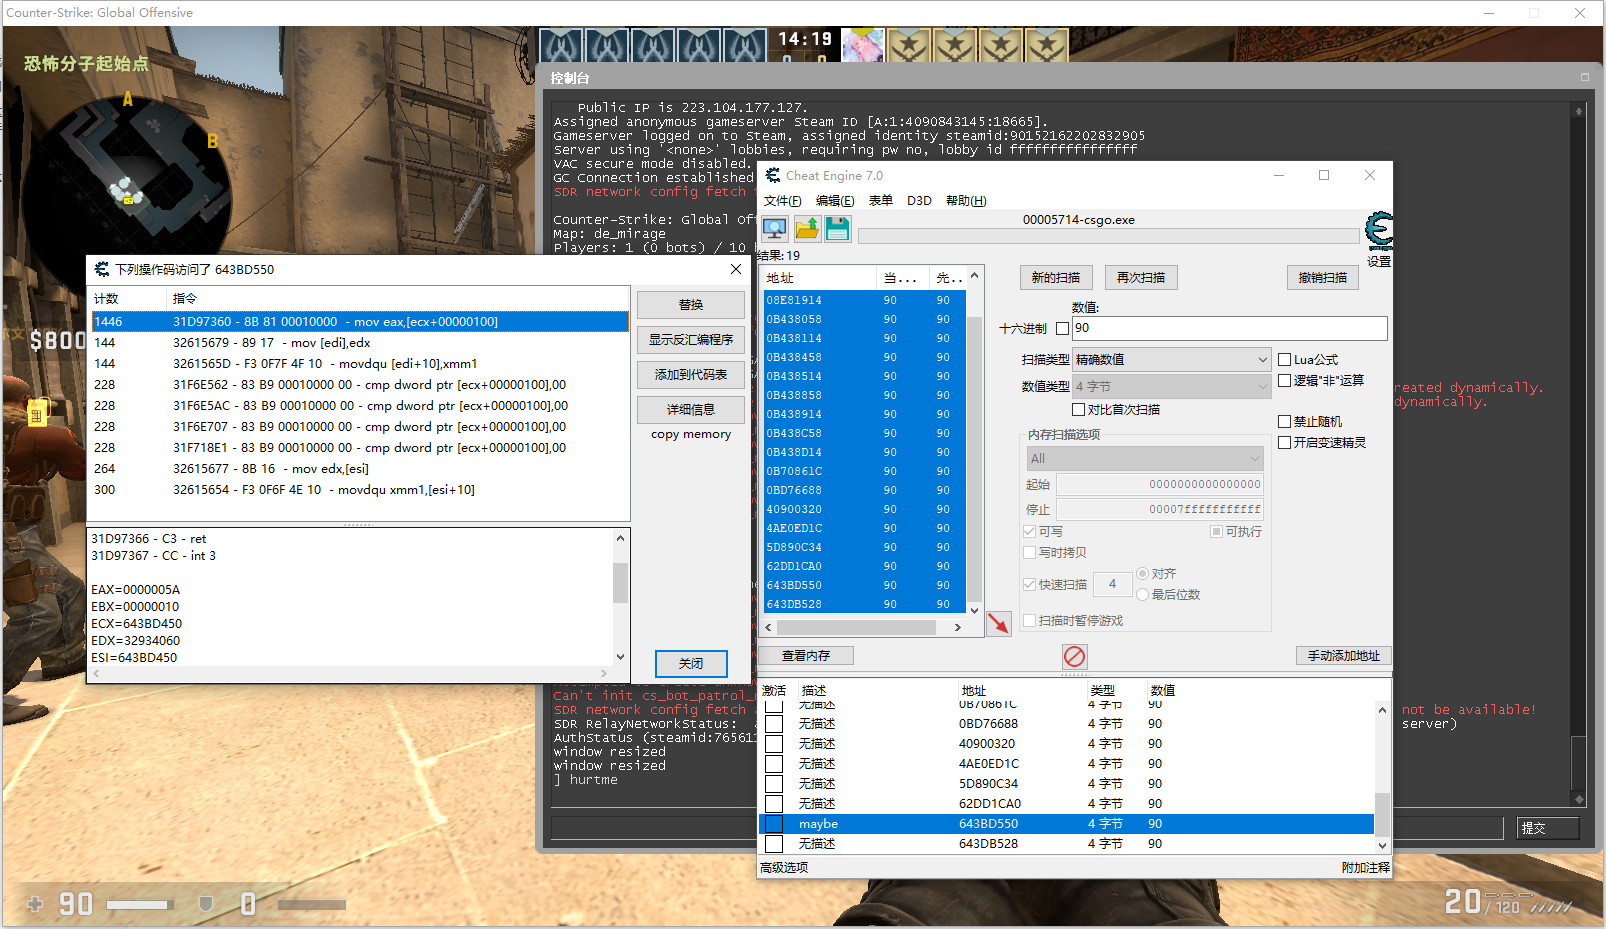This screenshot has width=1606, height=929.
Task: Open the process list computer icon
Action: [x=774, y=229]
